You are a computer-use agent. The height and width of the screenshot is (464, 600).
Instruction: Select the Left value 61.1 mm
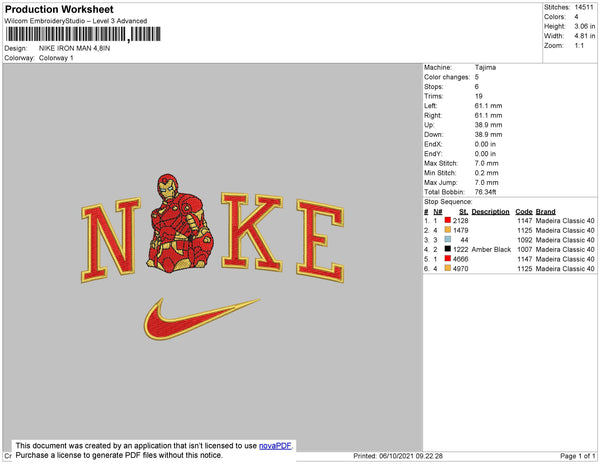point(488,106)
